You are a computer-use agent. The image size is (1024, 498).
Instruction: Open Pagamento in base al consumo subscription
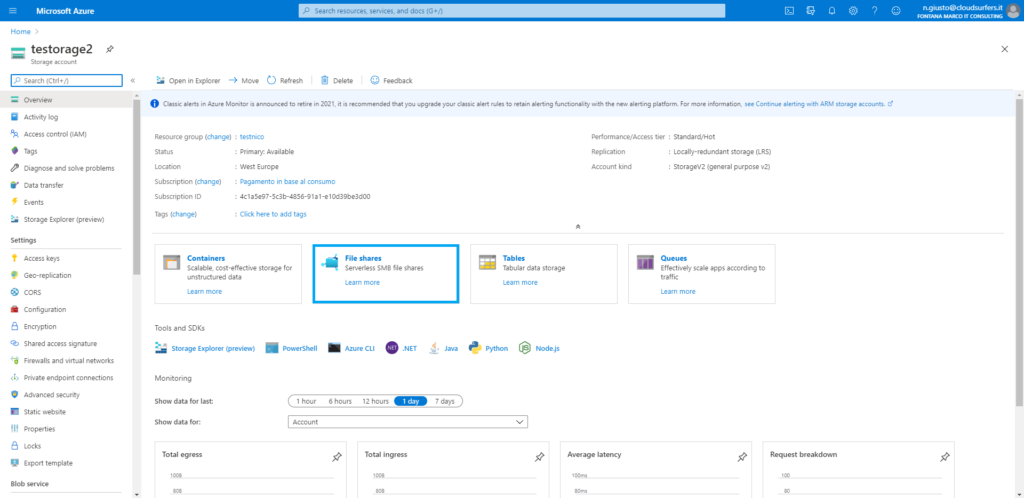coord(288,181)
